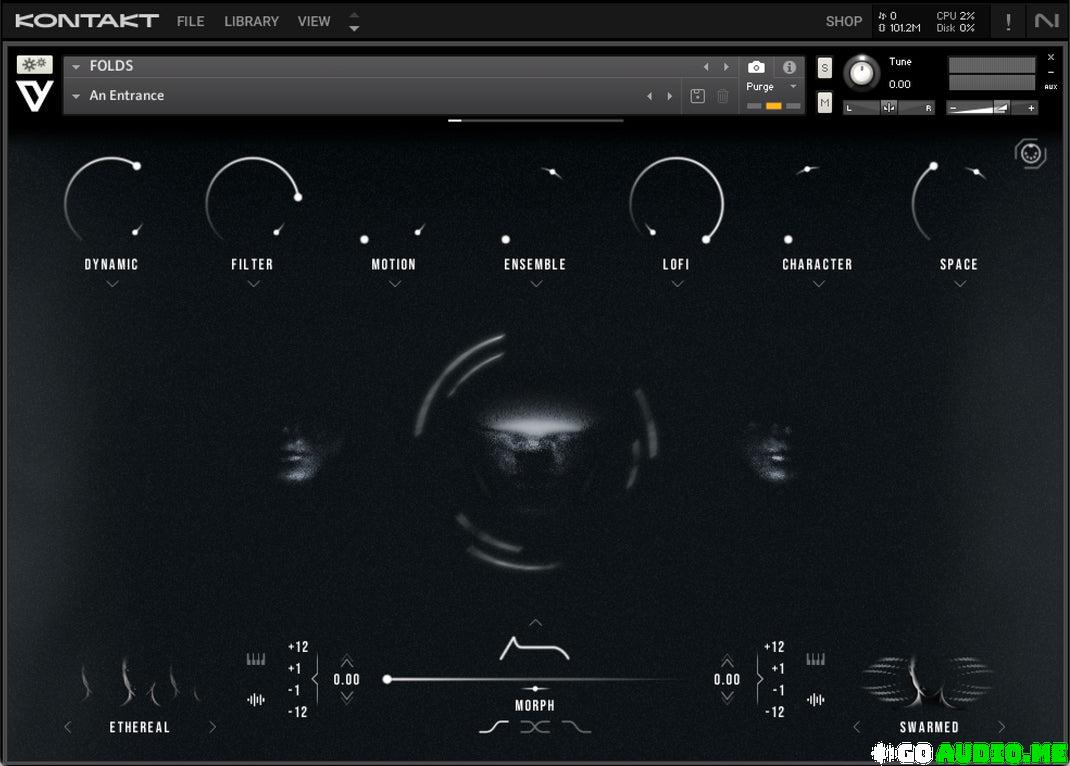Click the save snapshot disk icon
The image size is (1070, 766).
[x=697, y=96]
